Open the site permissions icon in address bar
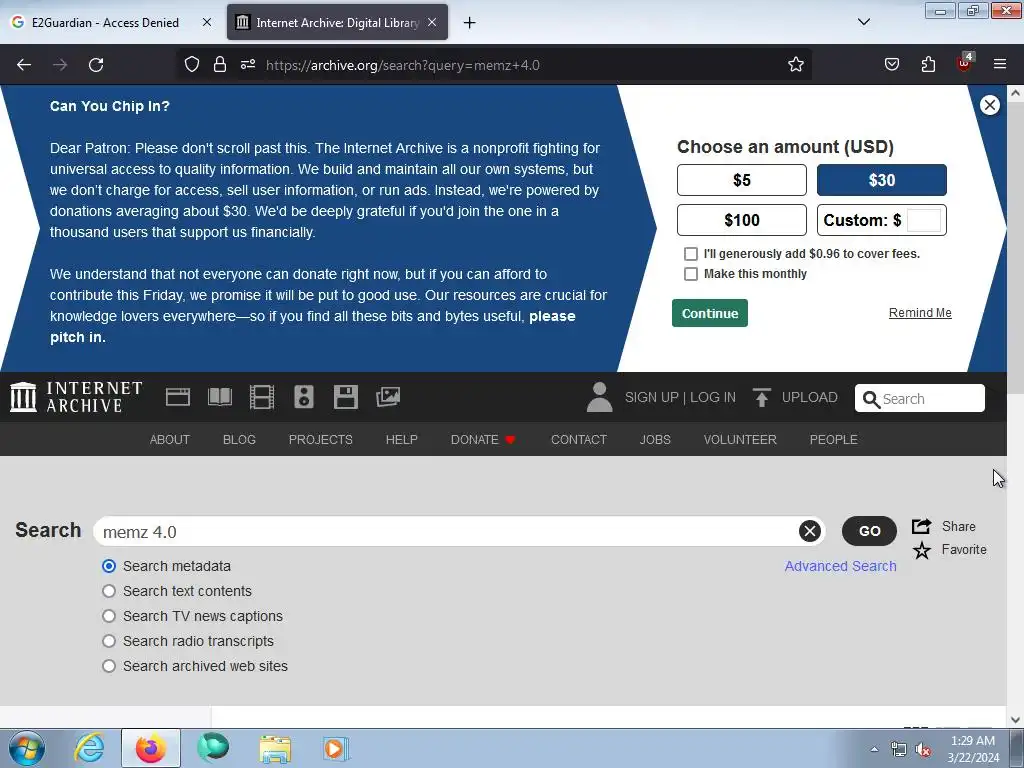 (248, 65)
